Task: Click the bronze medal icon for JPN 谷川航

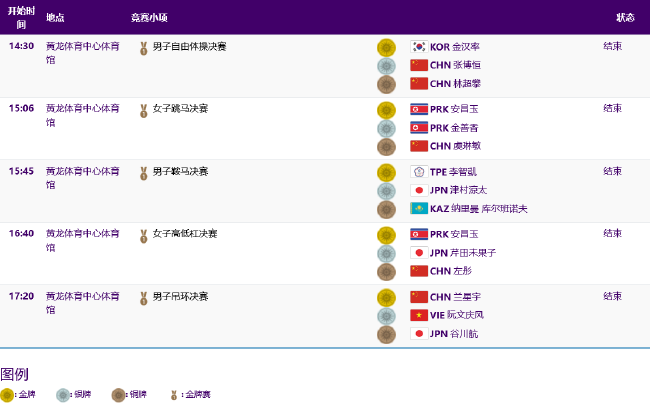Action: pyautogui.click(x=386, y=334)
